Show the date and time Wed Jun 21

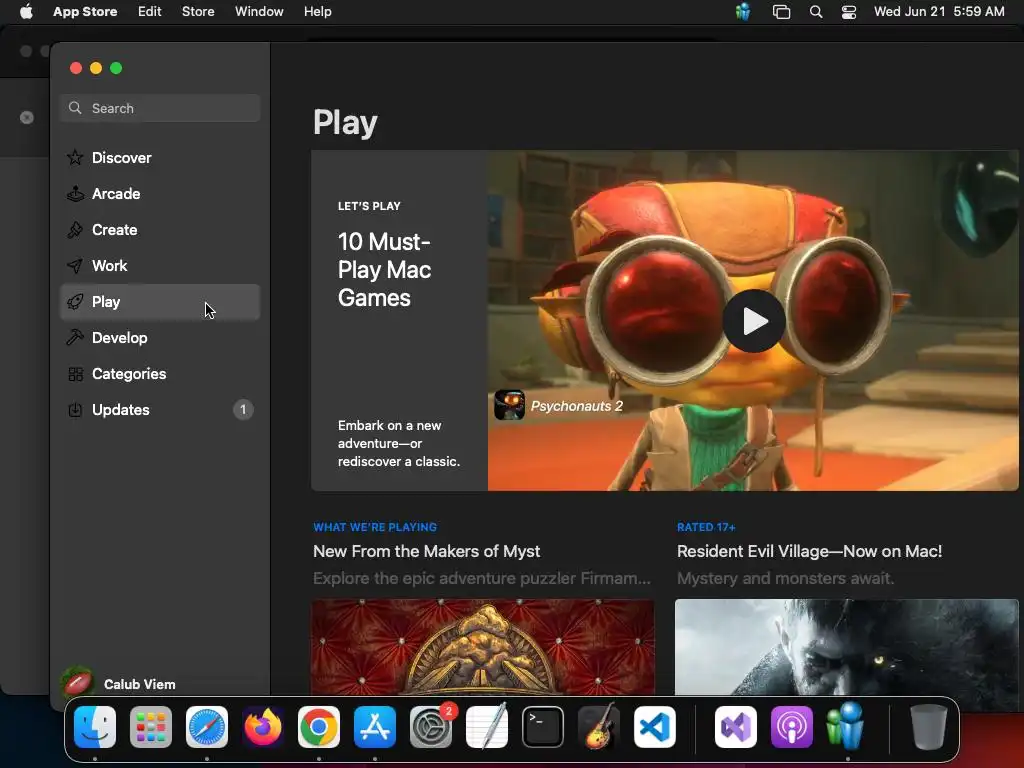939,12
